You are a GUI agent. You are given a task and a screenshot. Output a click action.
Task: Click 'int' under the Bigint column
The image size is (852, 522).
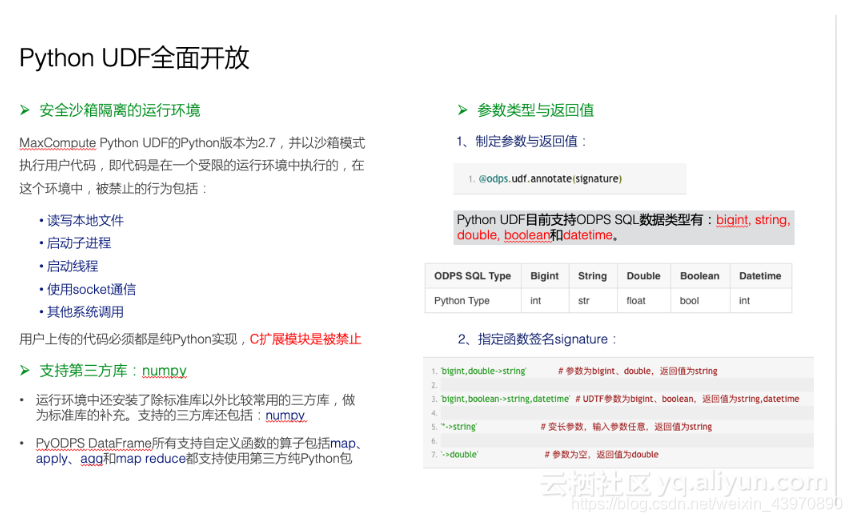pyautogui.click(x=536, y=301)
